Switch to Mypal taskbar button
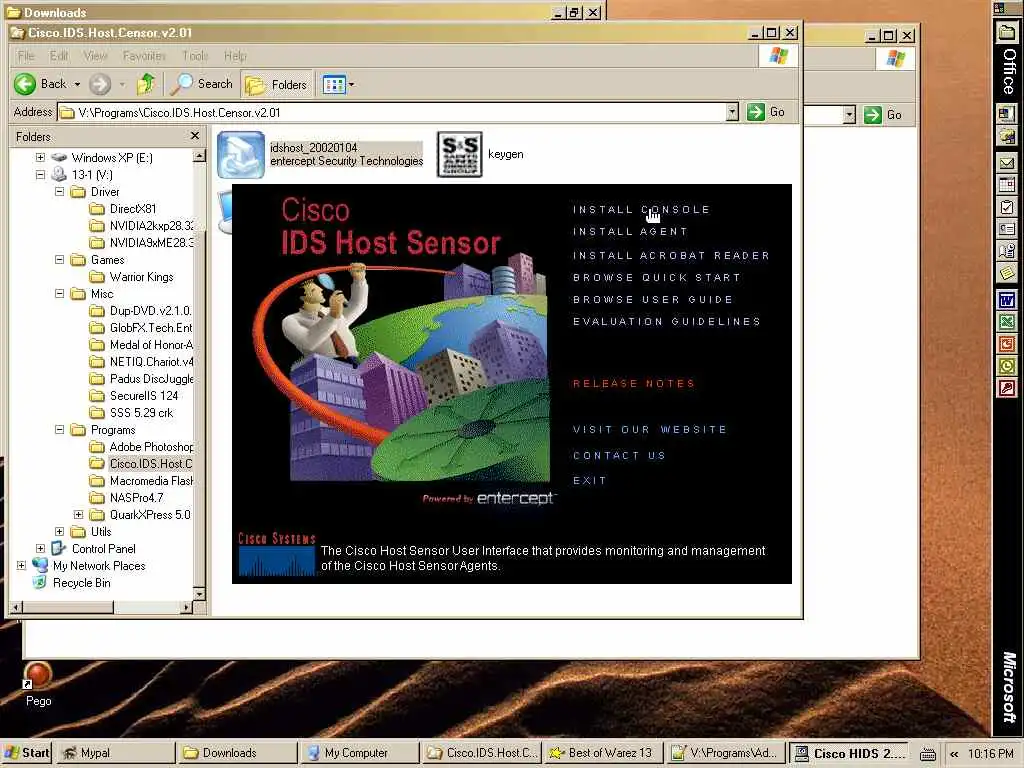Viewport: 1024px width, 768px height. (x=114, y=753)
